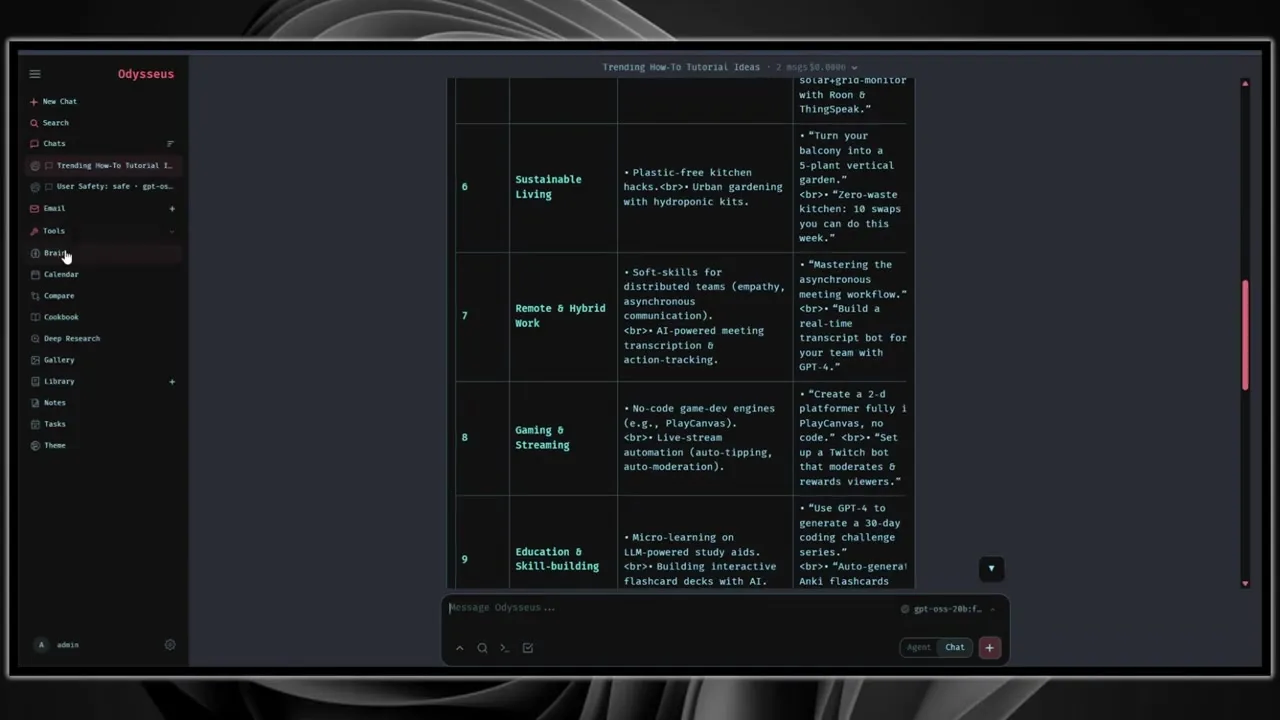Open settings via the gear icon
This screenshot has width=1280, height=720.
[170, 645]
